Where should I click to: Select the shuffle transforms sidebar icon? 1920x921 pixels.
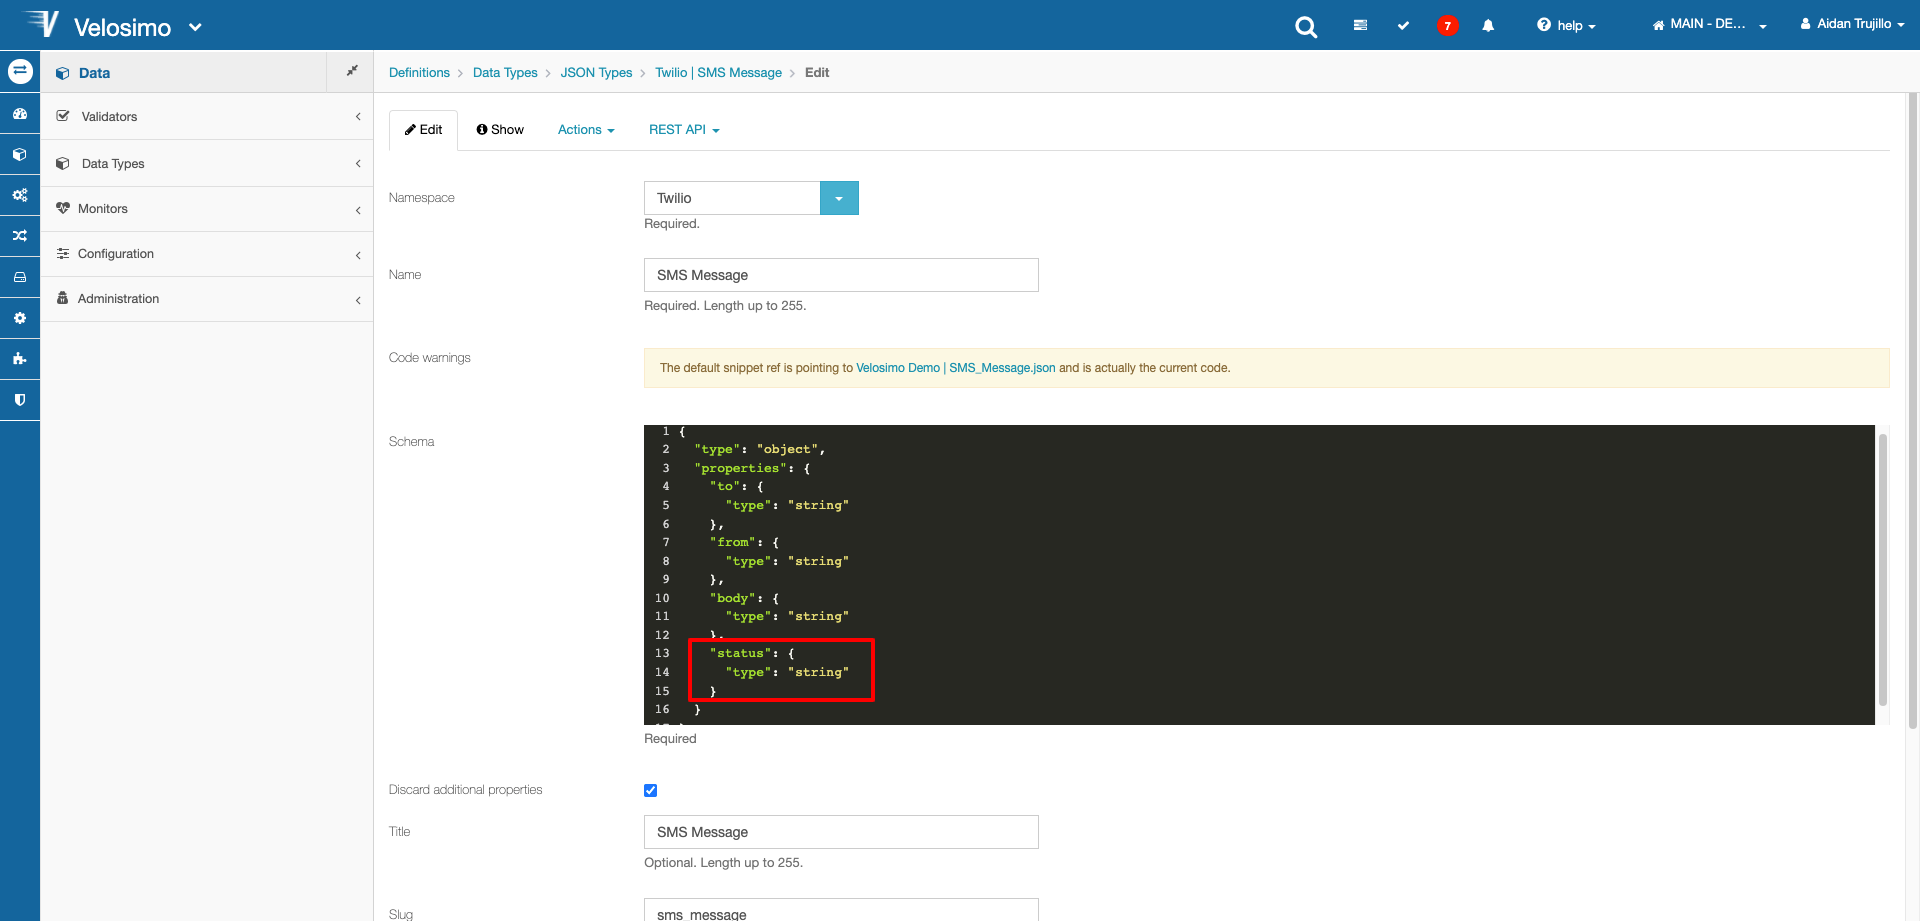[20, 236]
